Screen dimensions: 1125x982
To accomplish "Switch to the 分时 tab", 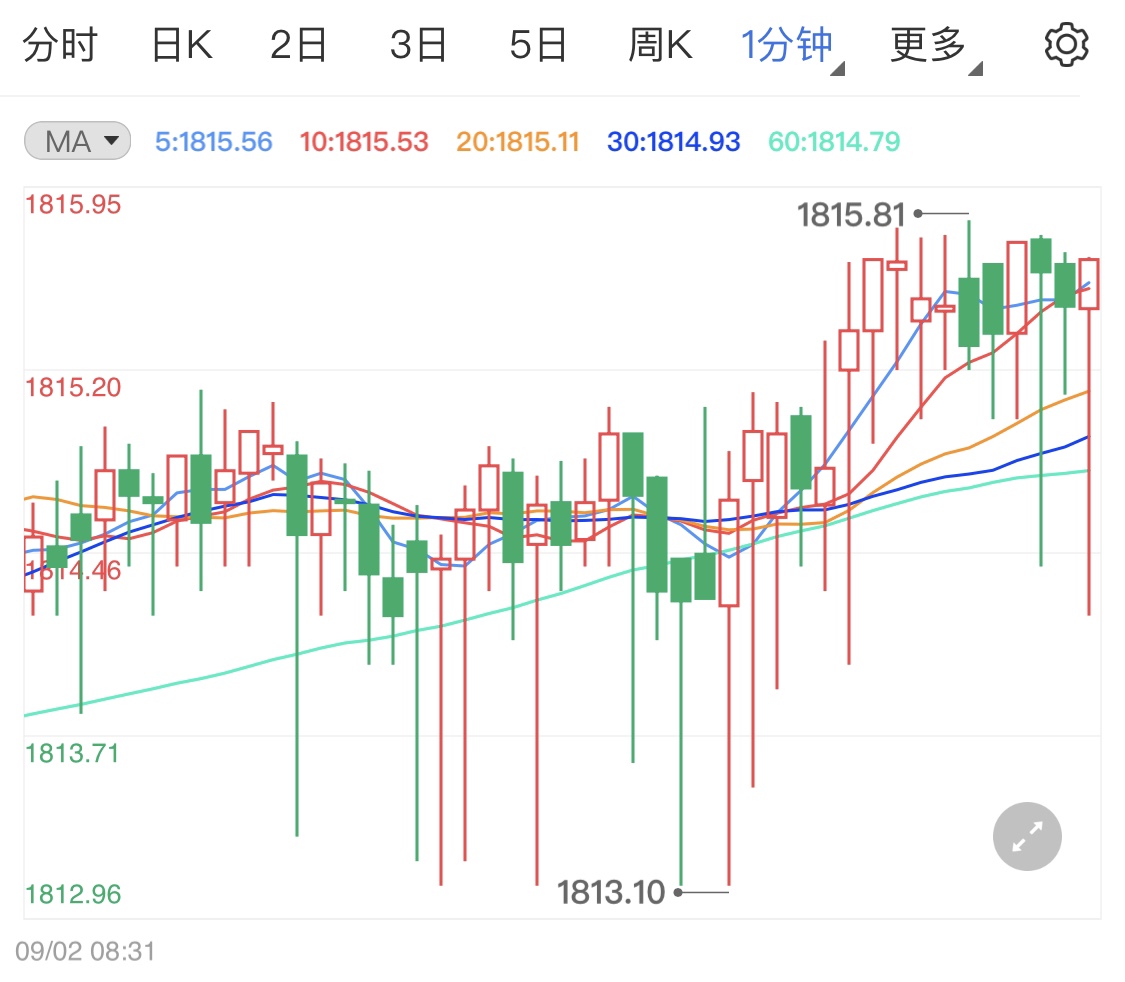I will [x=60, y=45].
